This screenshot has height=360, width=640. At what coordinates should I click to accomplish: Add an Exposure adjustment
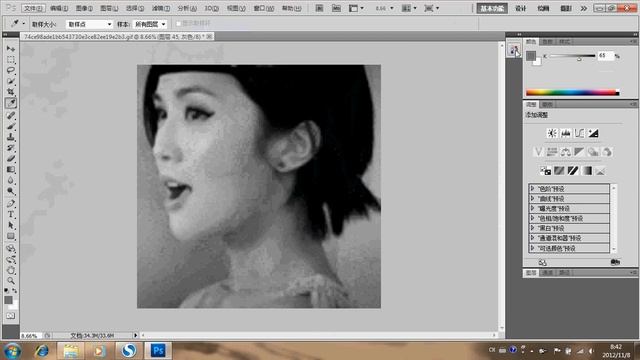593,133
